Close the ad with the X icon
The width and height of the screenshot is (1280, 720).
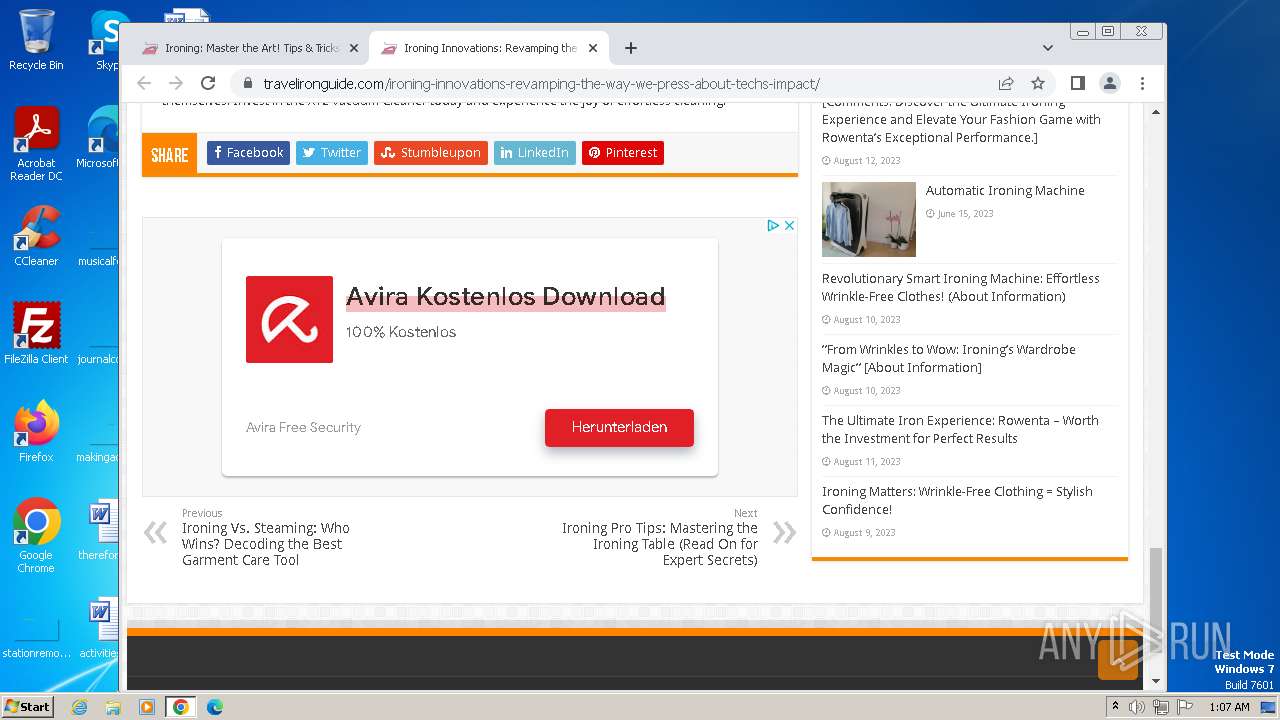pos(789,226)
